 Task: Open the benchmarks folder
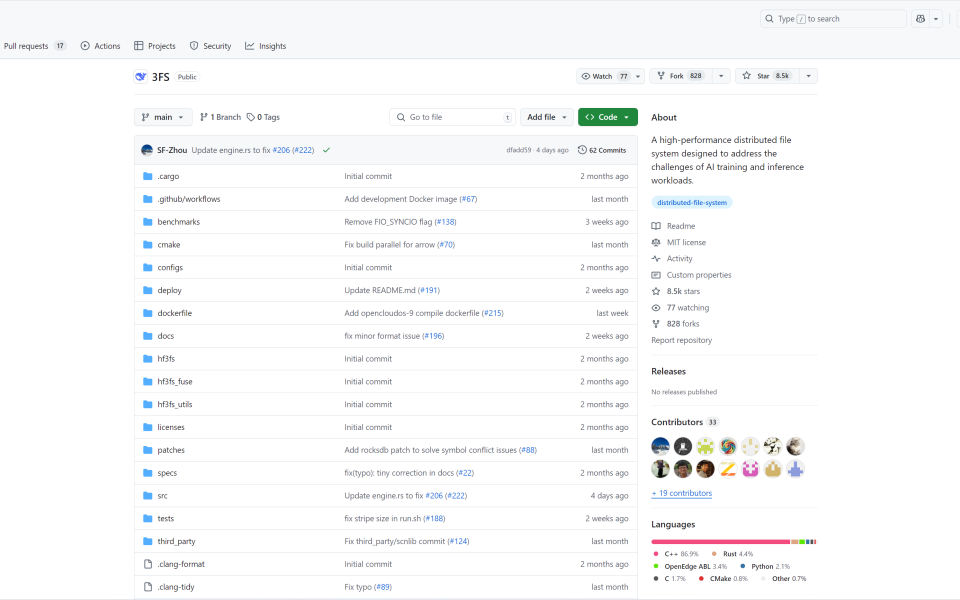[x=179, y=222]
